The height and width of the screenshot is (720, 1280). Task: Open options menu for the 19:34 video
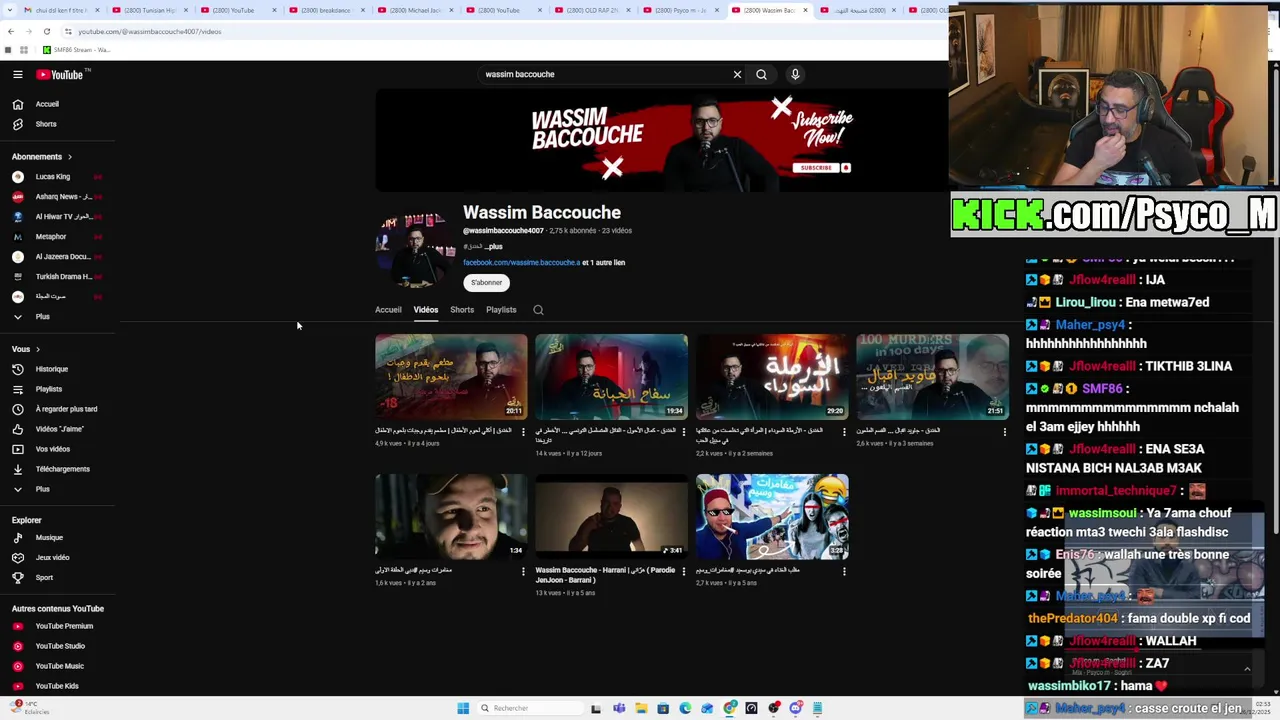[x=684, y=432]
